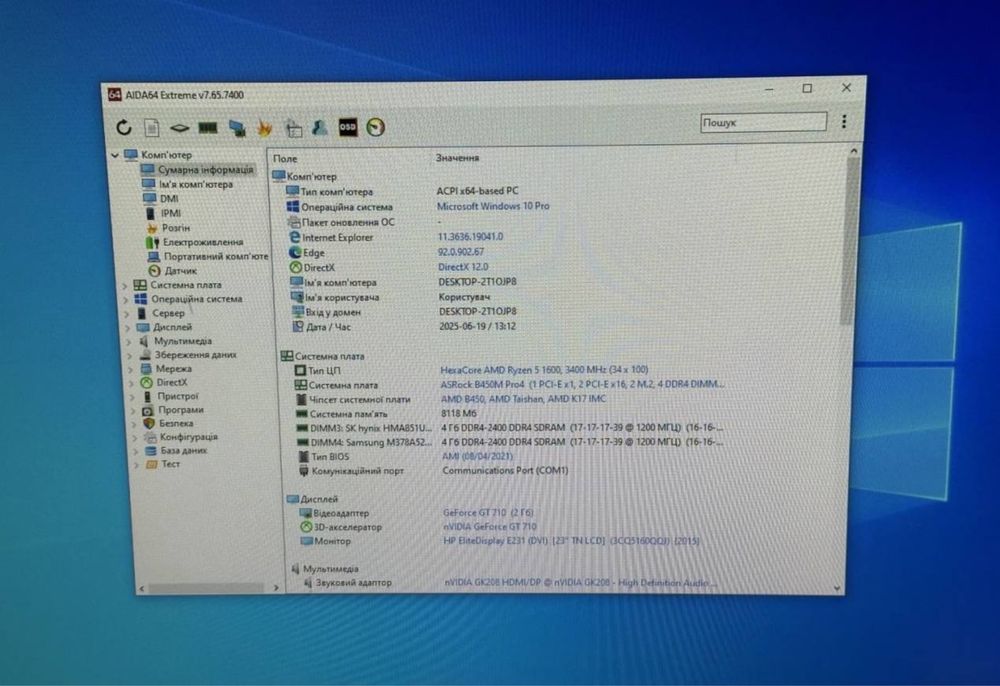Click the lock-and-window toolbar icon
The height and width of the screenshot is (686, 1000).
point(293,129)
